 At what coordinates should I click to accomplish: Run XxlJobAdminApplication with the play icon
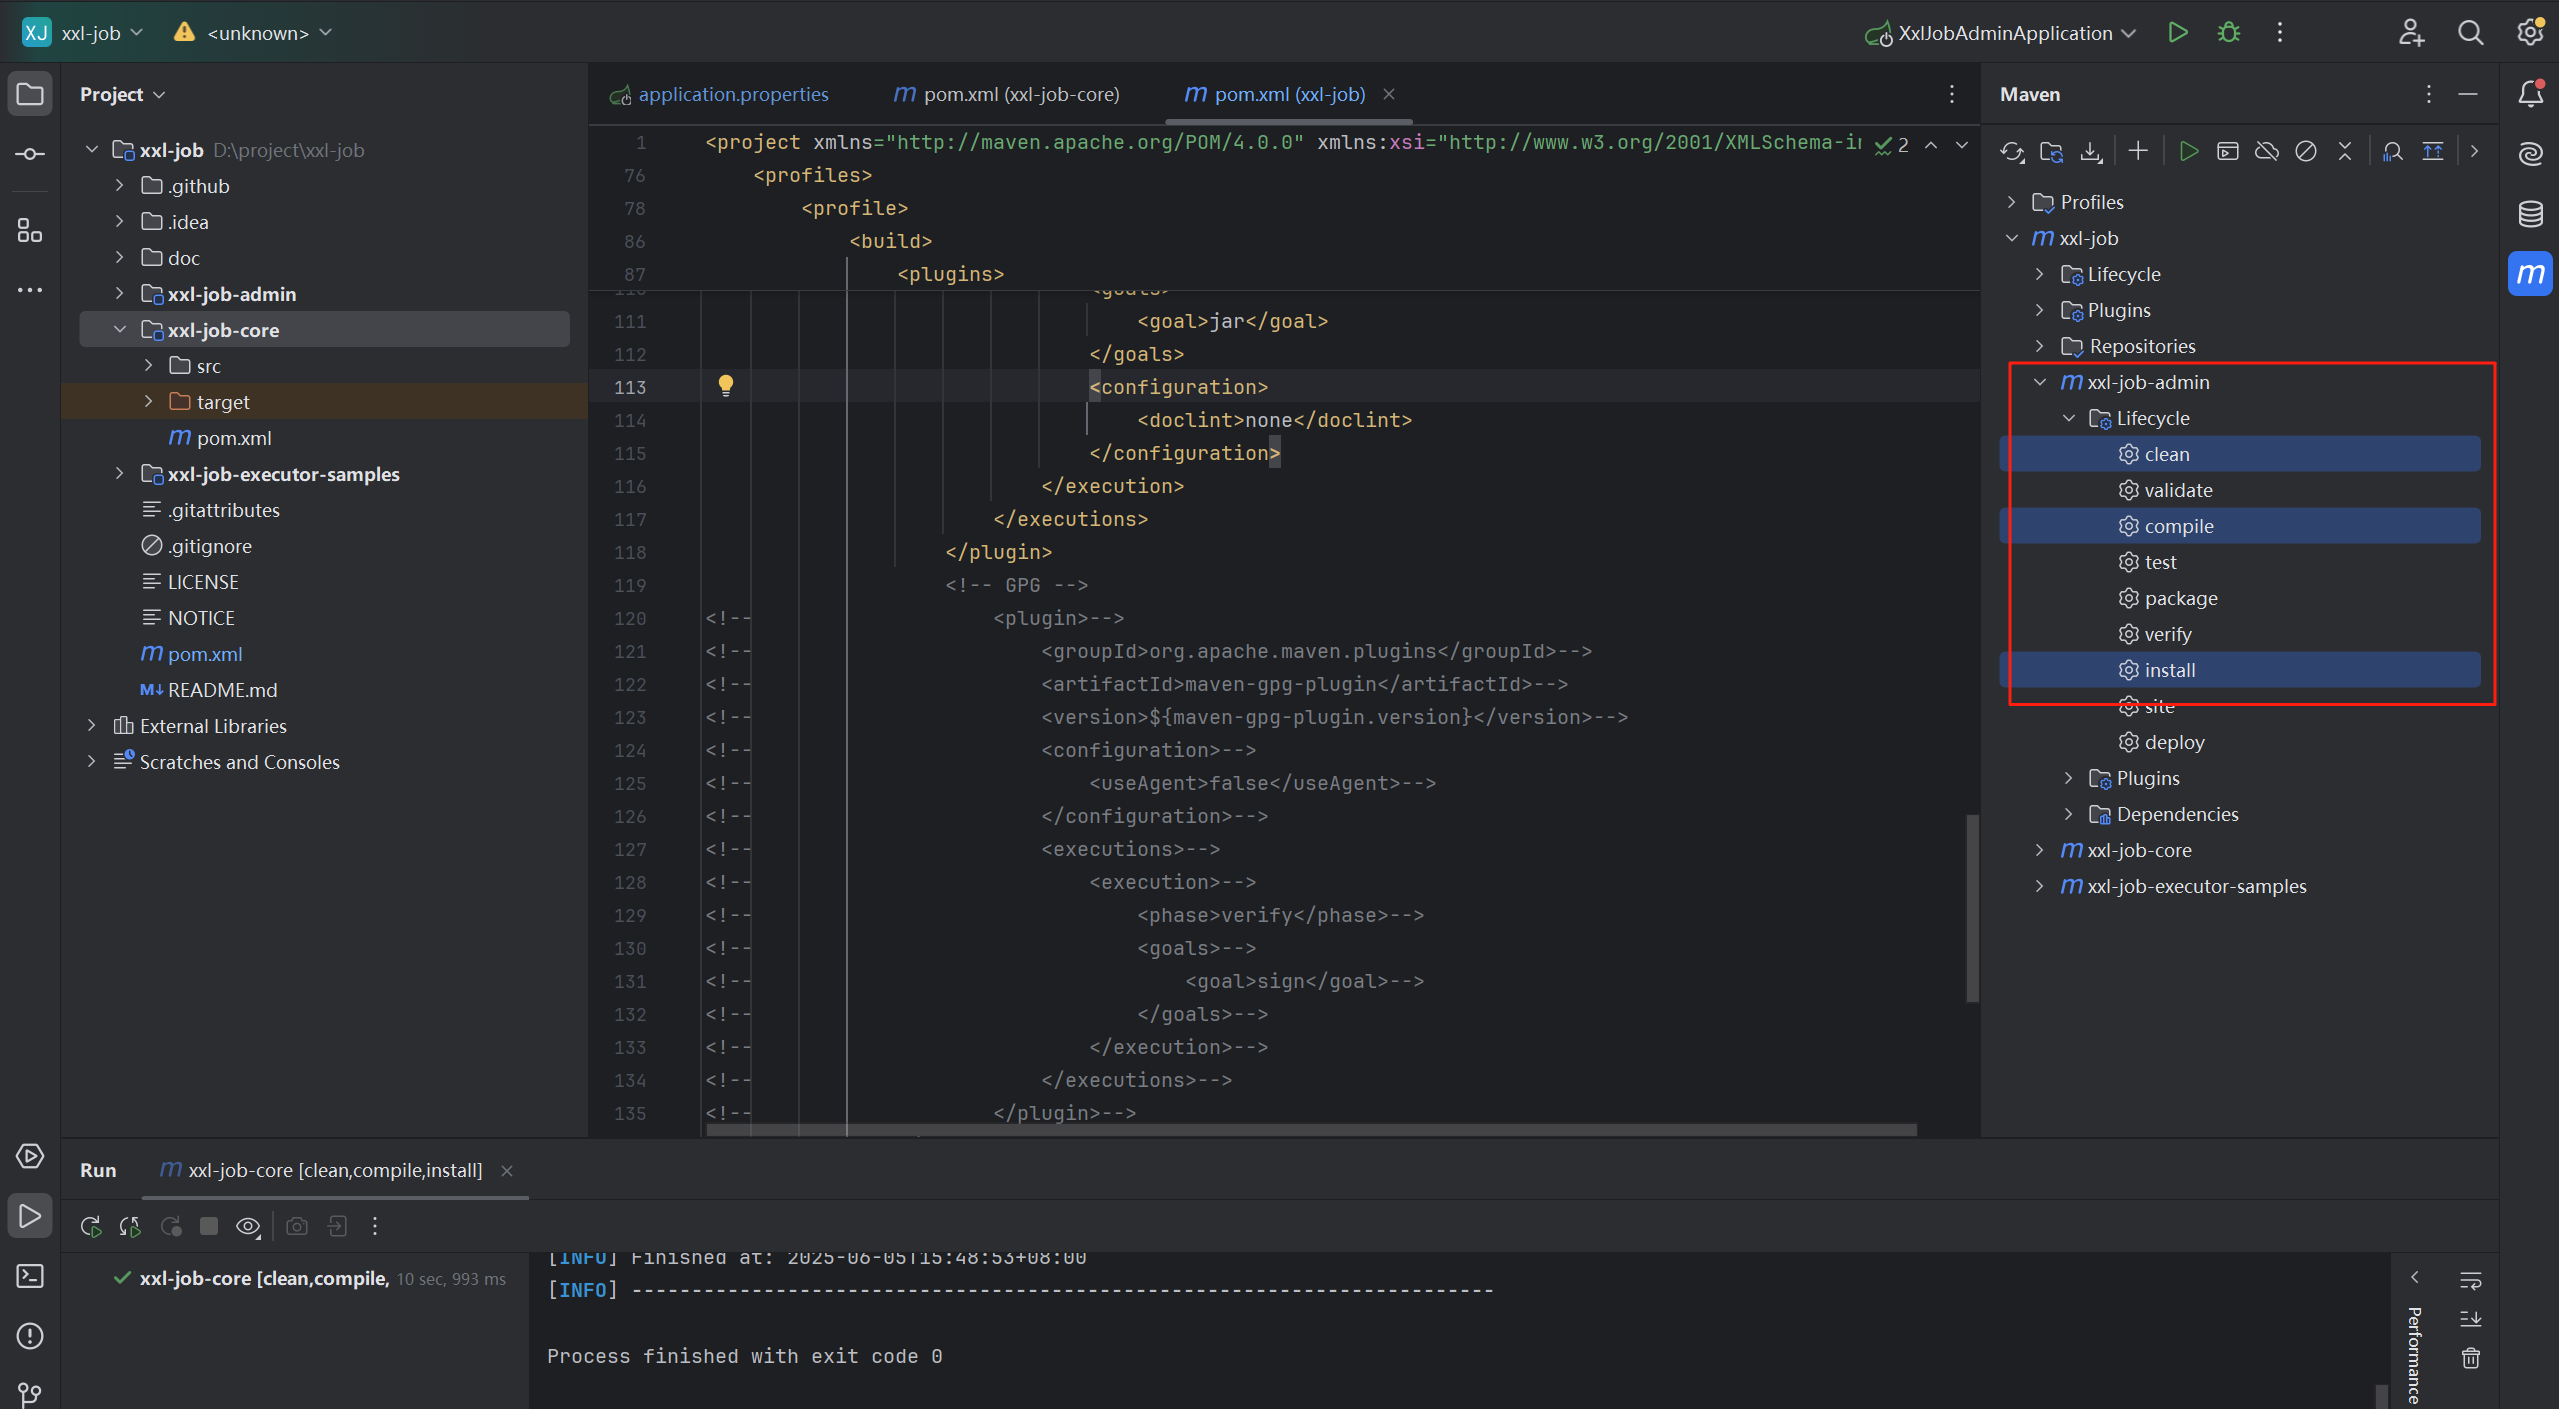[2178, 33]
